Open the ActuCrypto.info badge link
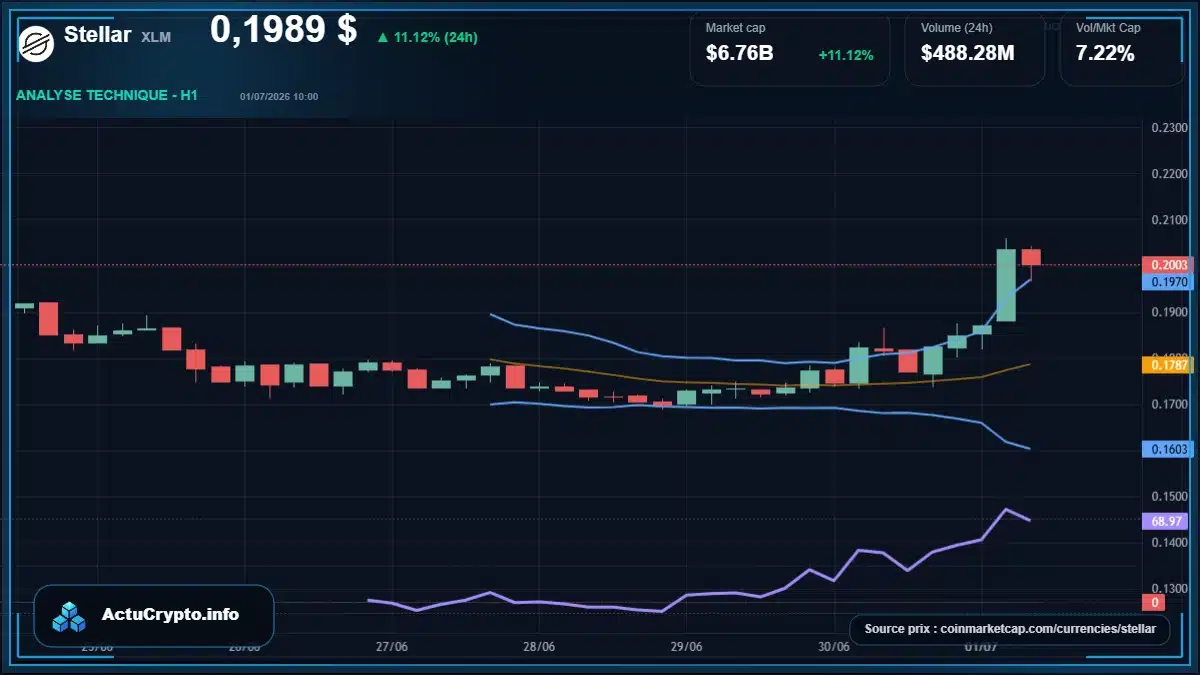 point(154,615)
